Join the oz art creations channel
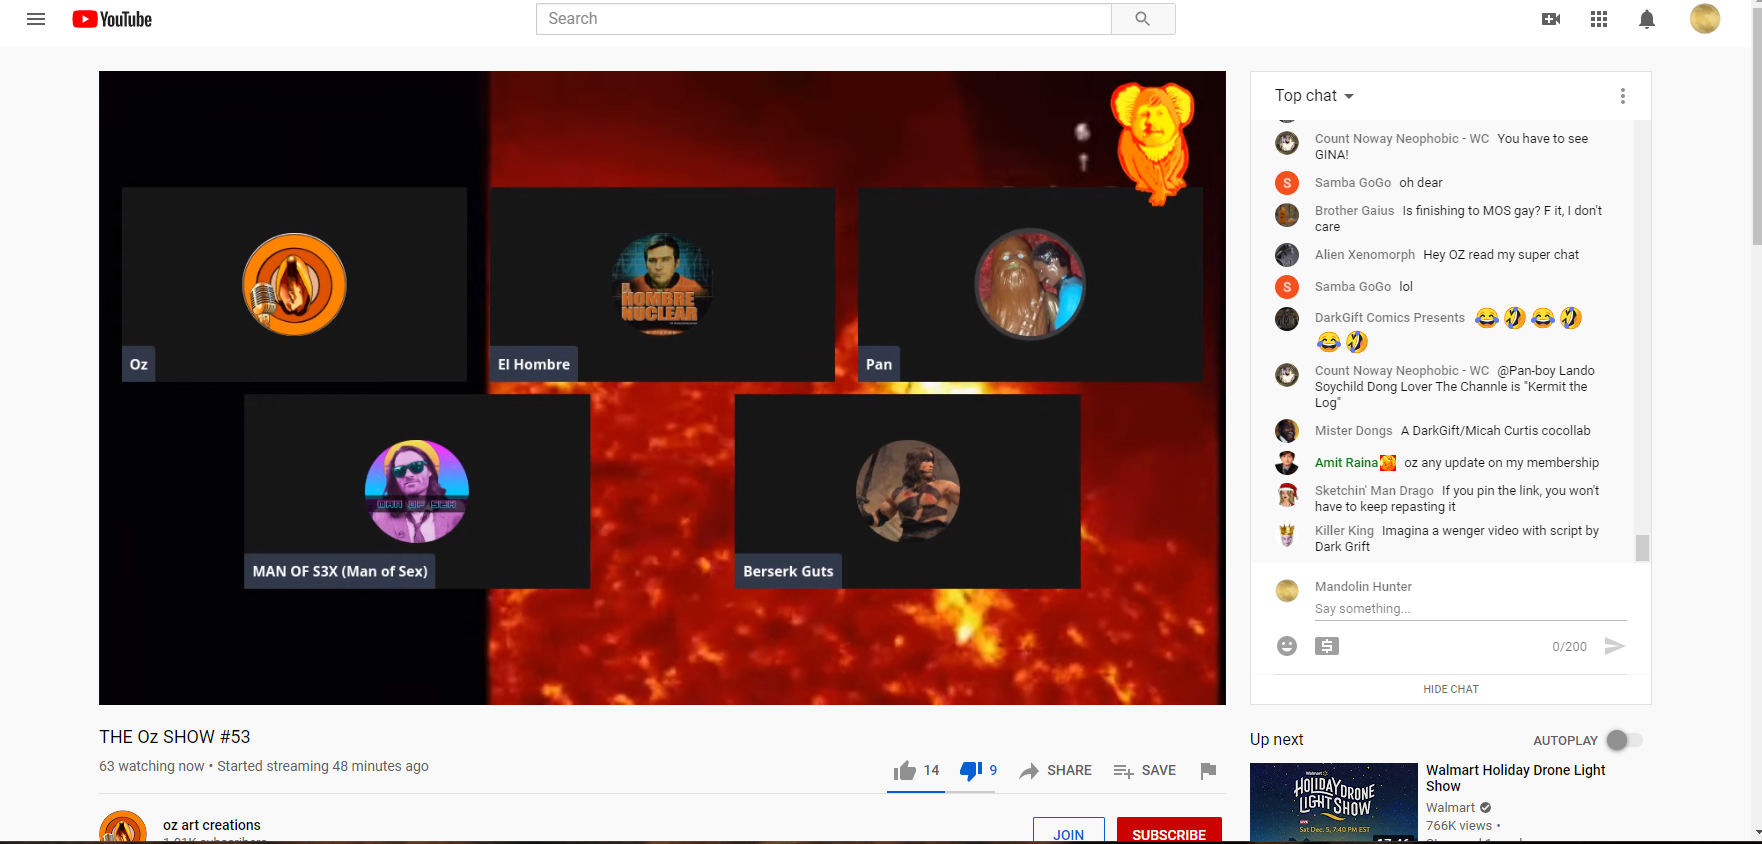The width and height of the screenshot is (1762, 844). (1068, 831)
